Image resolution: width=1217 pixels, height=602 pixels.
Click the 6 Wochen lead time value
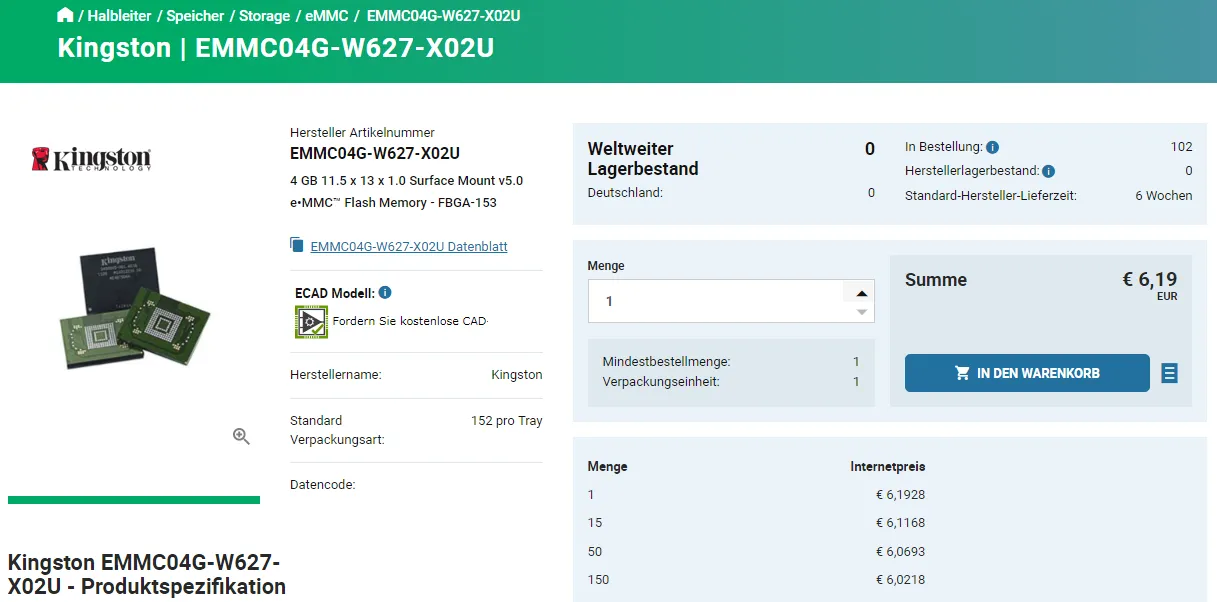[x=1164, y=196]
